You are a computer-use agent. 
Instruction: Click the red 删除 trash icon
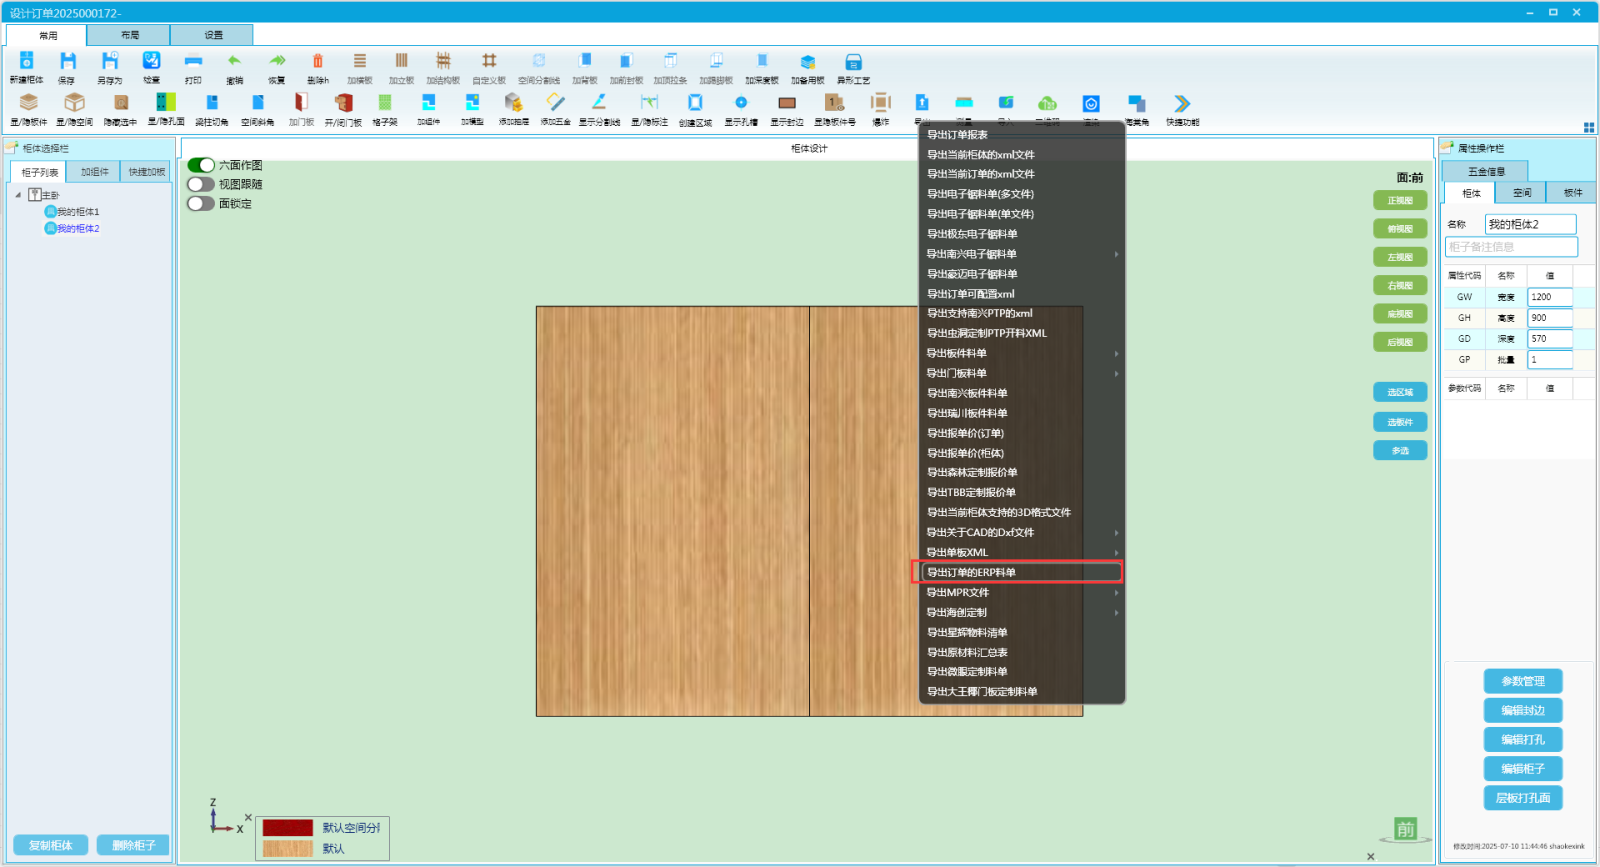318,62
